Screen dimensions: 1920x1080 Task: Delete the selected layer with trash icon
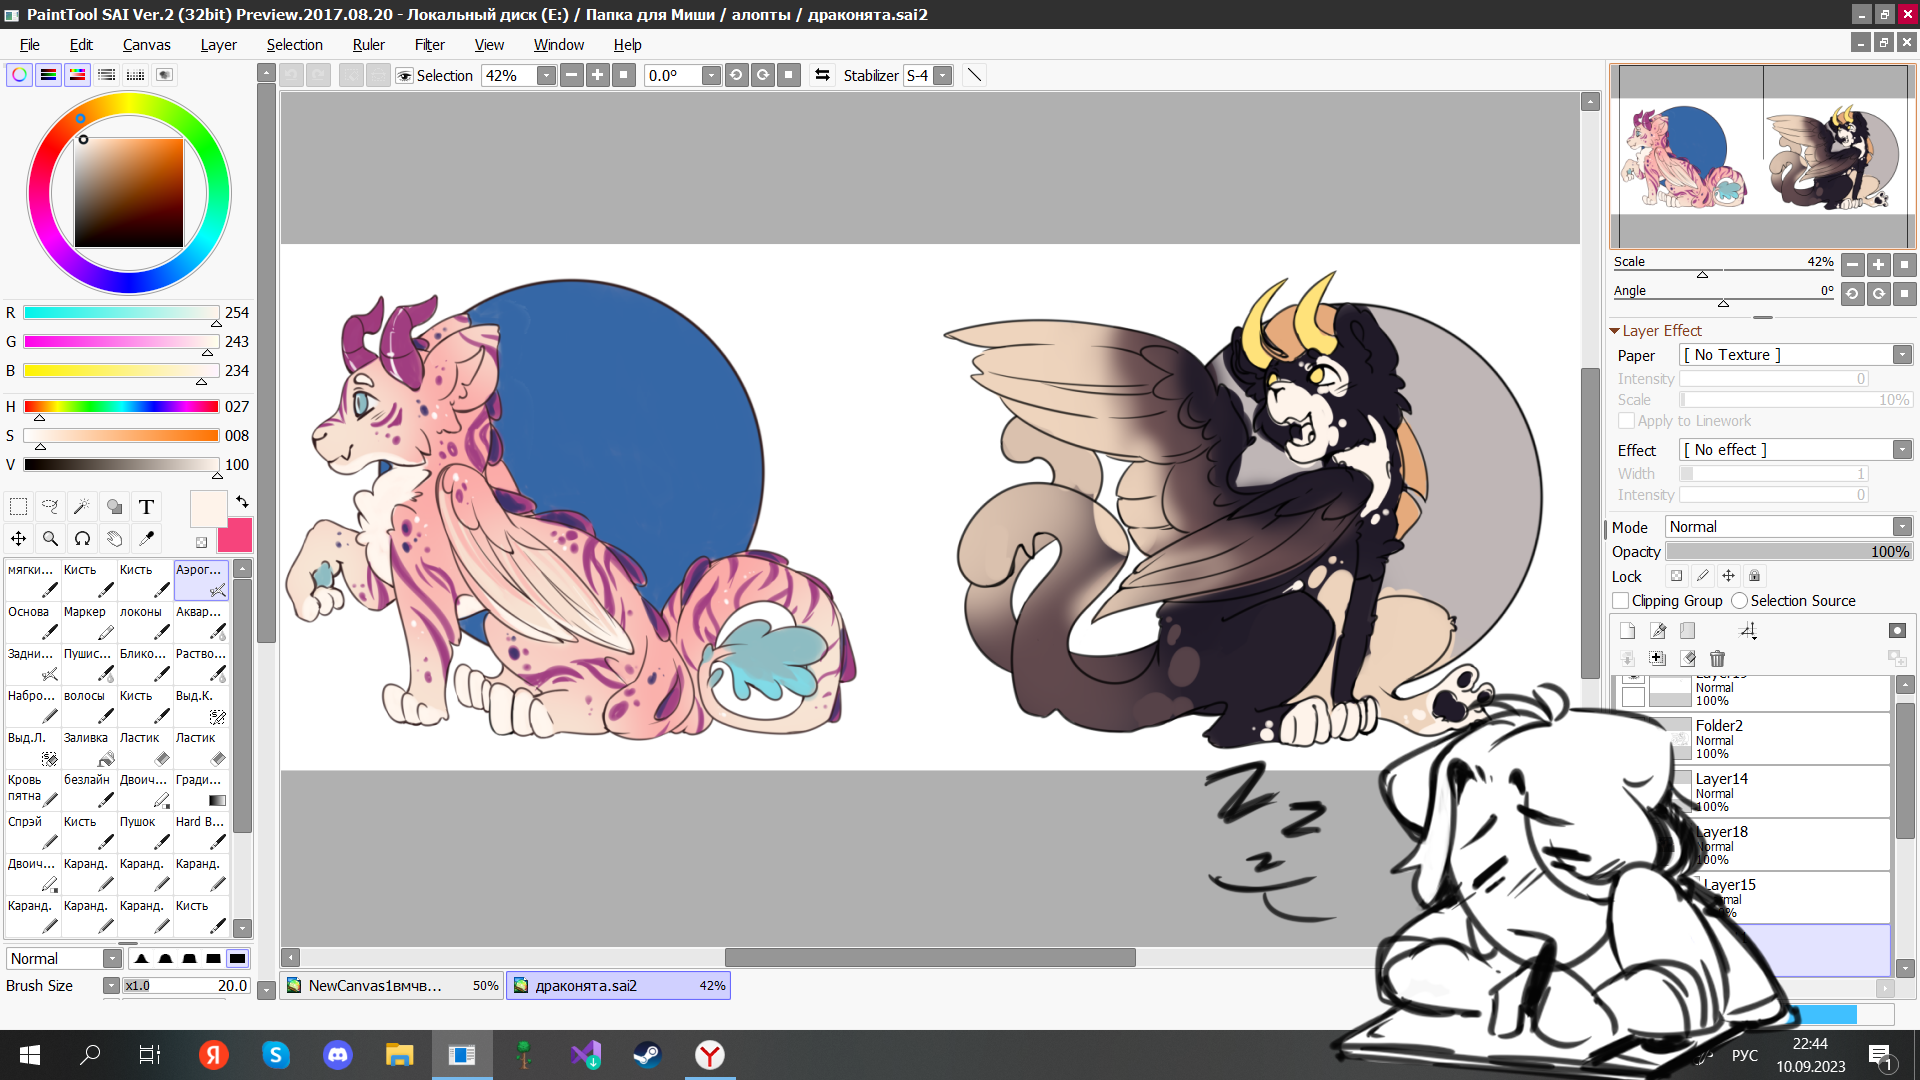(x=1718, y=658)
